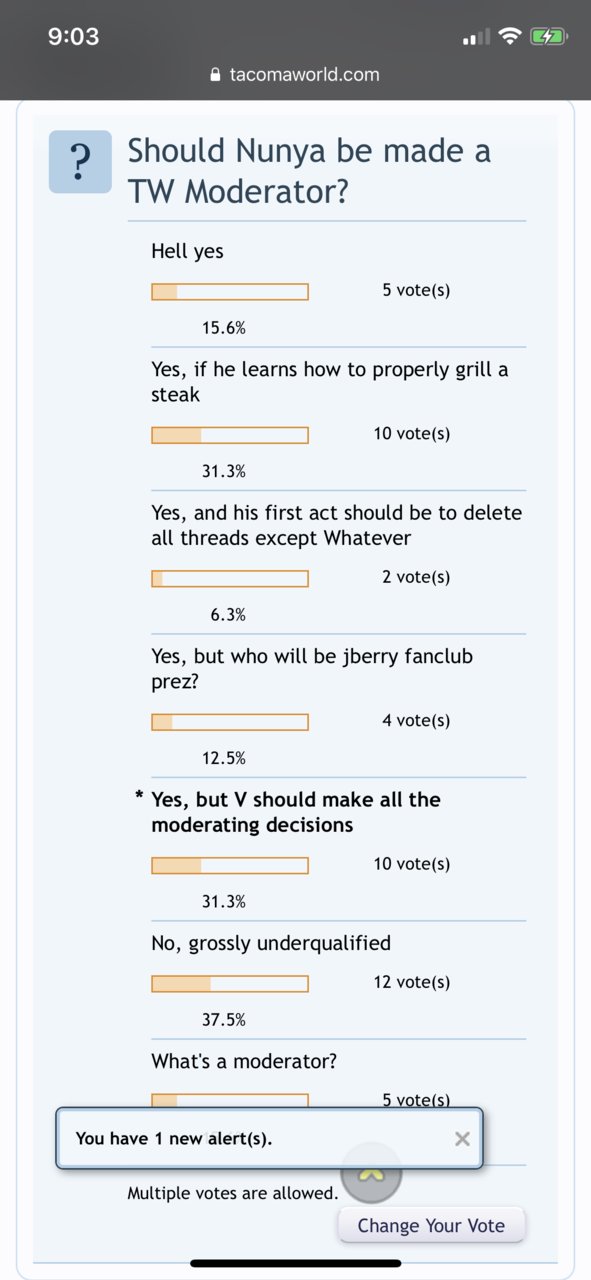Tap the asterisk marking your voted option
591x1280 pixels.
point(139,797)
